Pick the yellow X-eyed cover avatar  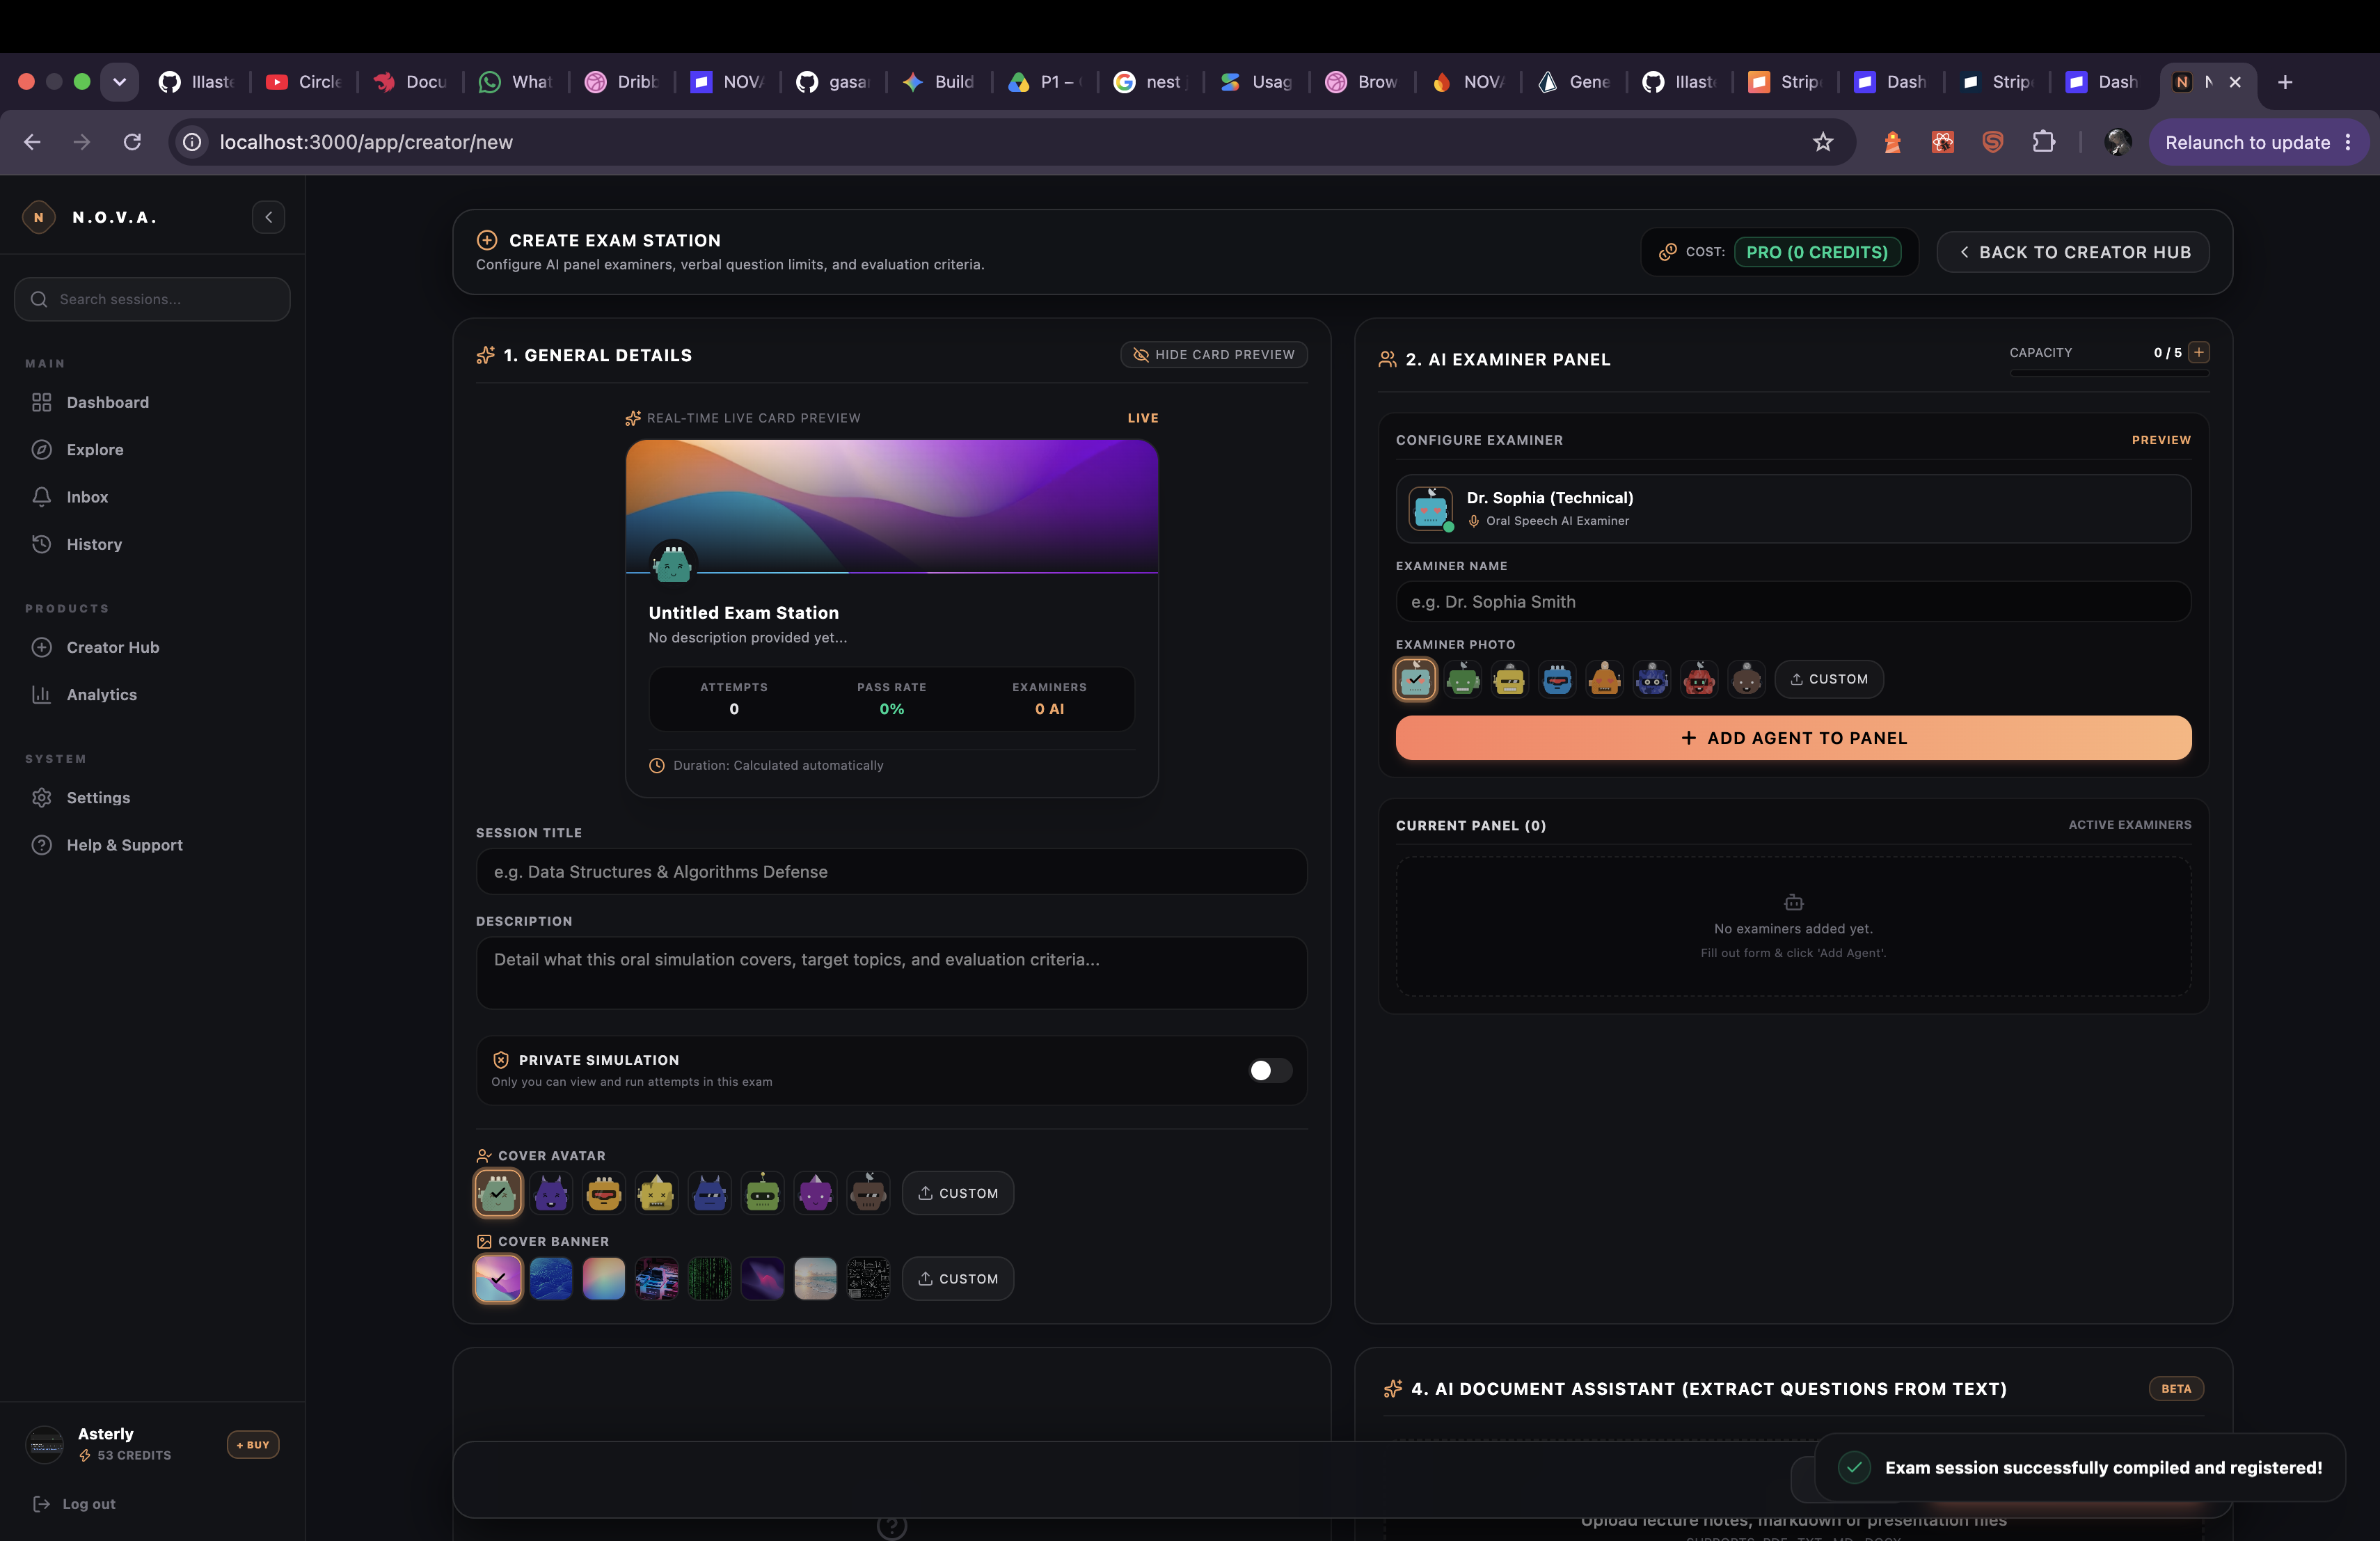(657, 1193)
